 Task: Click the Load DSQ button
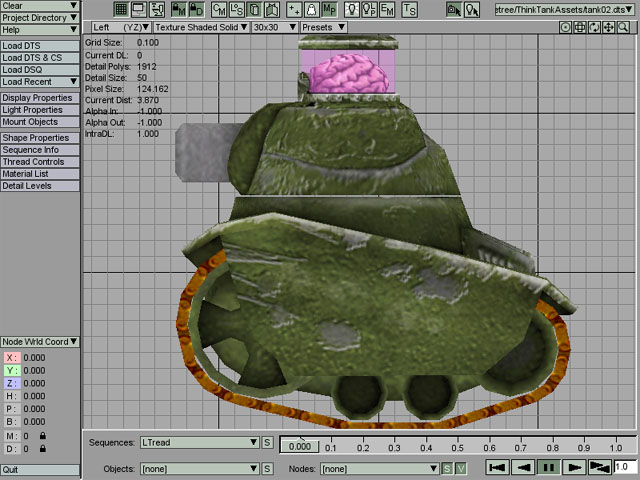pos(40,70)
